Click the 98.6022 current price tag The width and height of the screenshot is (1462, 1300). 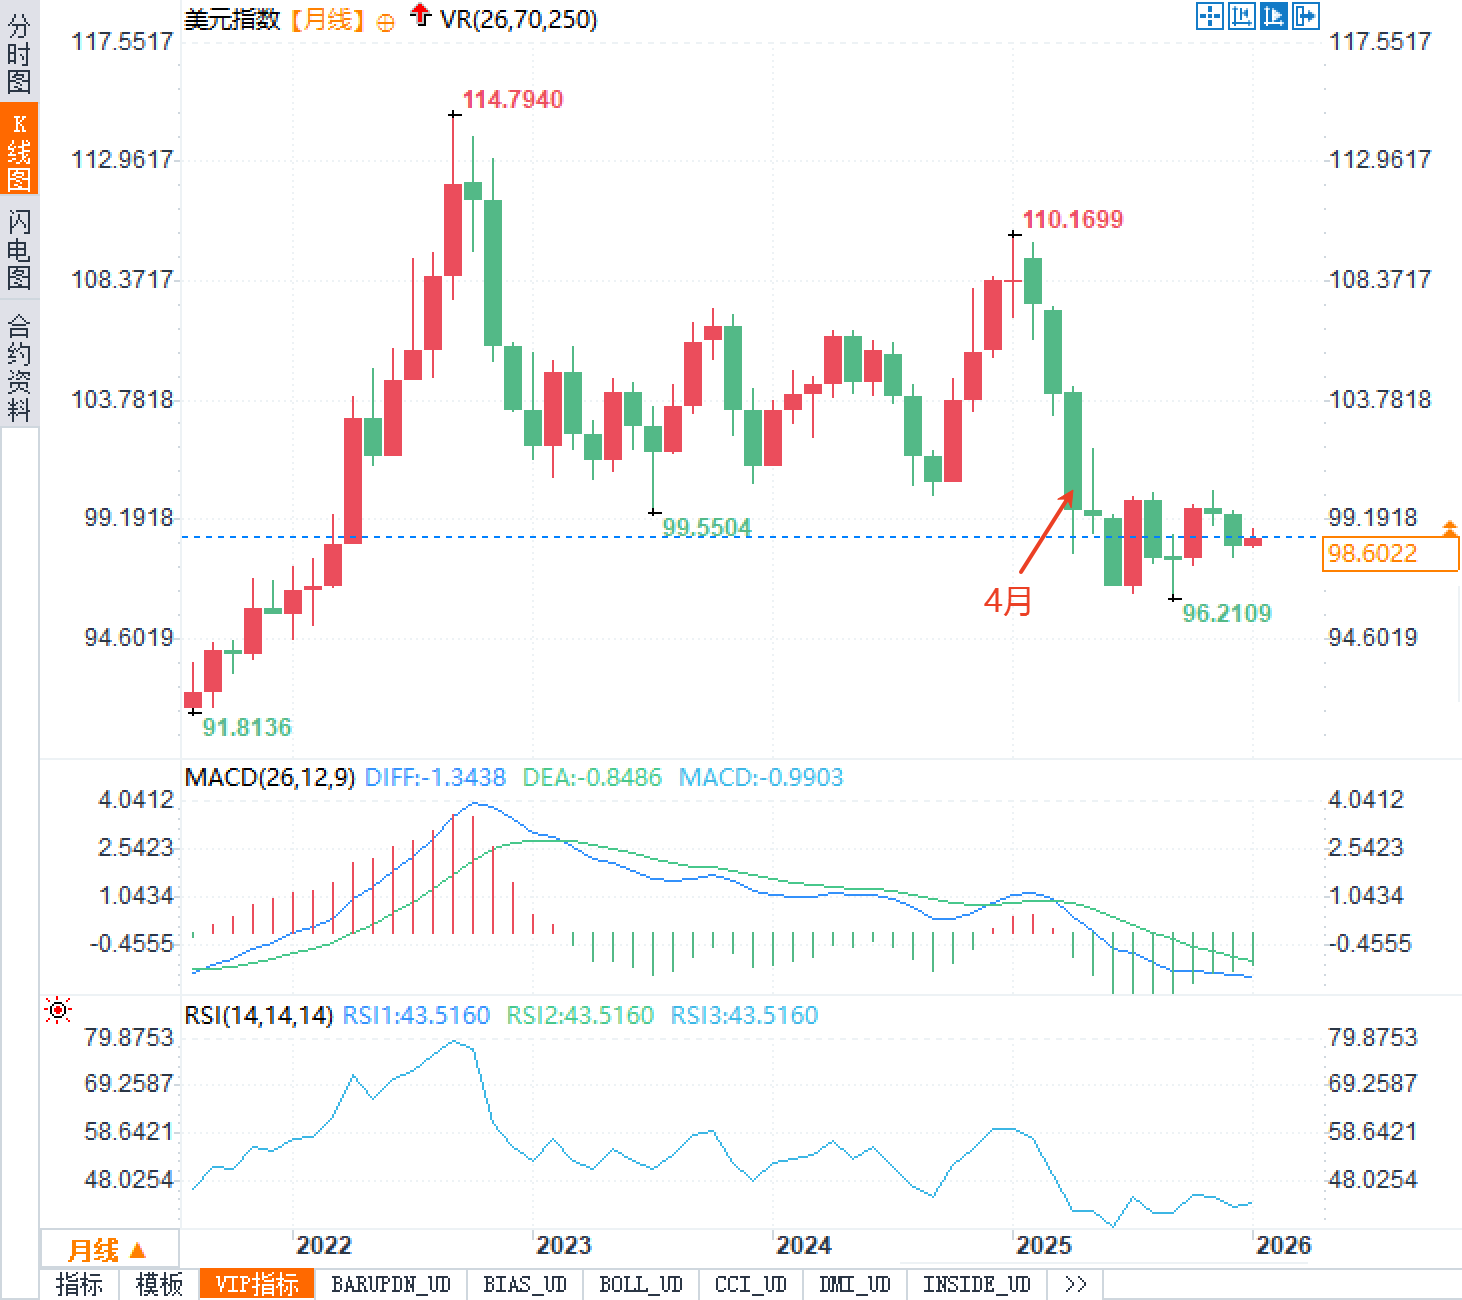tap(1389, 553)
